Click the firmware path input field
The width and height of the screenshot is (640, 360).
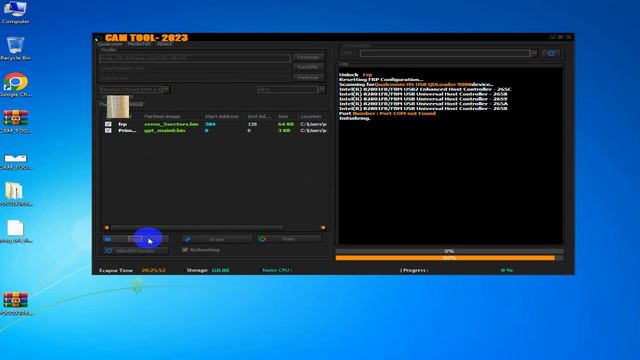(195, 58)
